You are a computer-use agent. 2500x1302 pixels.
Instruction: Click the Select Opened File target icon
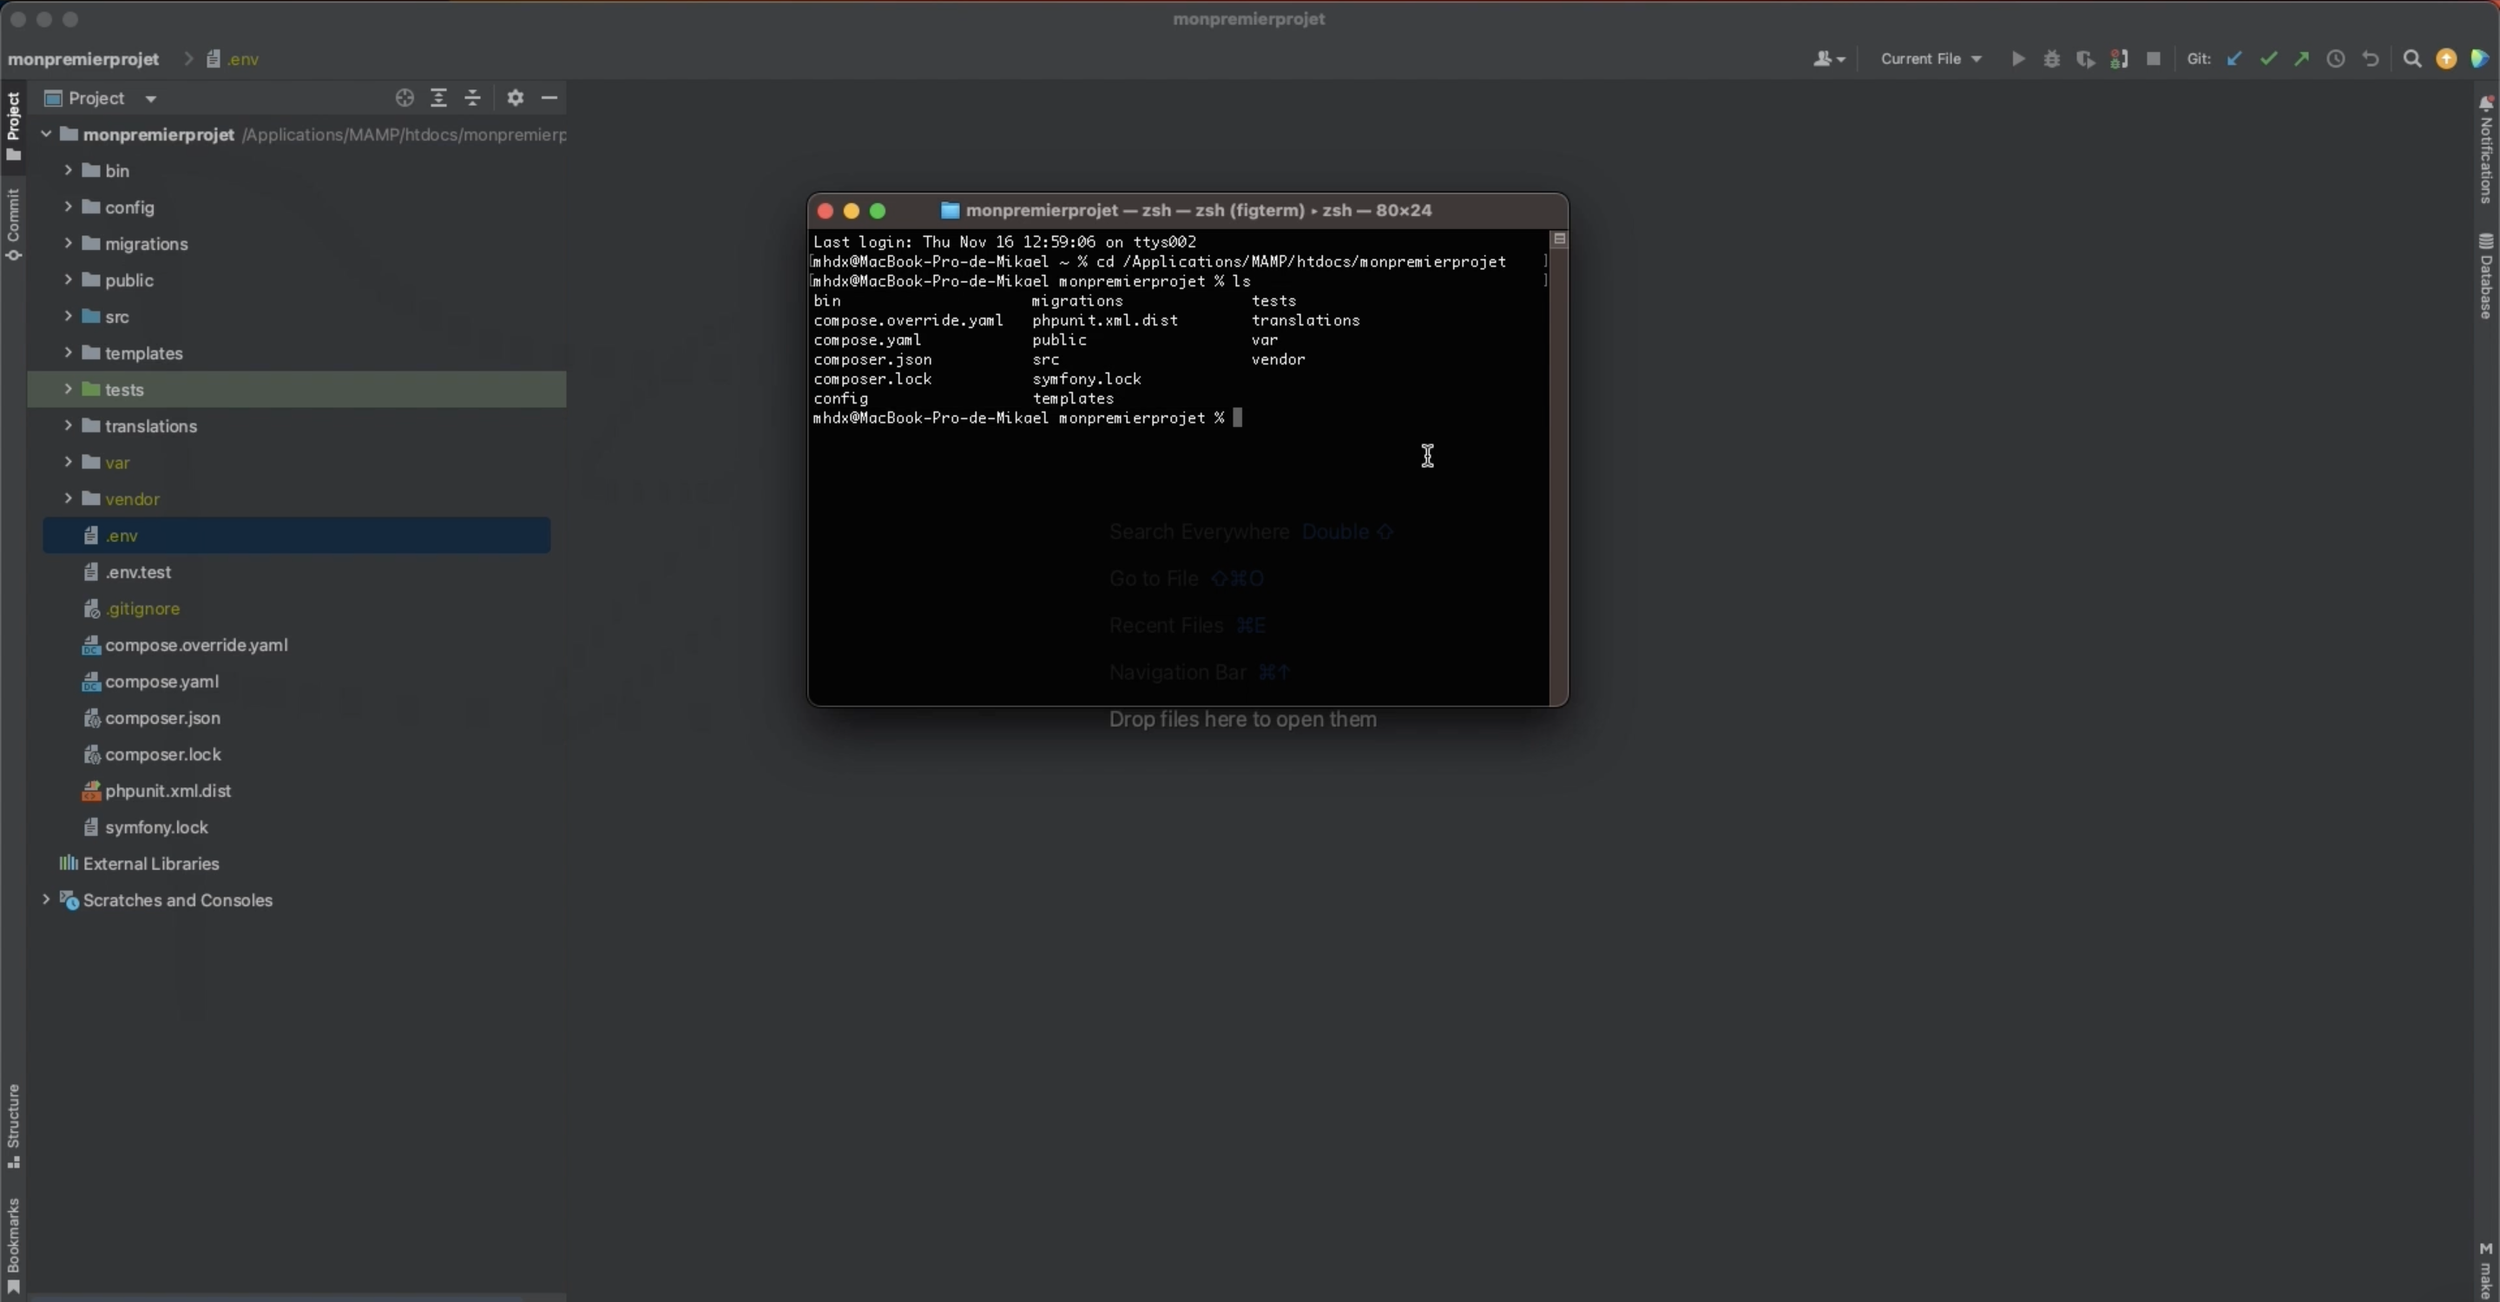click(404, 98)
